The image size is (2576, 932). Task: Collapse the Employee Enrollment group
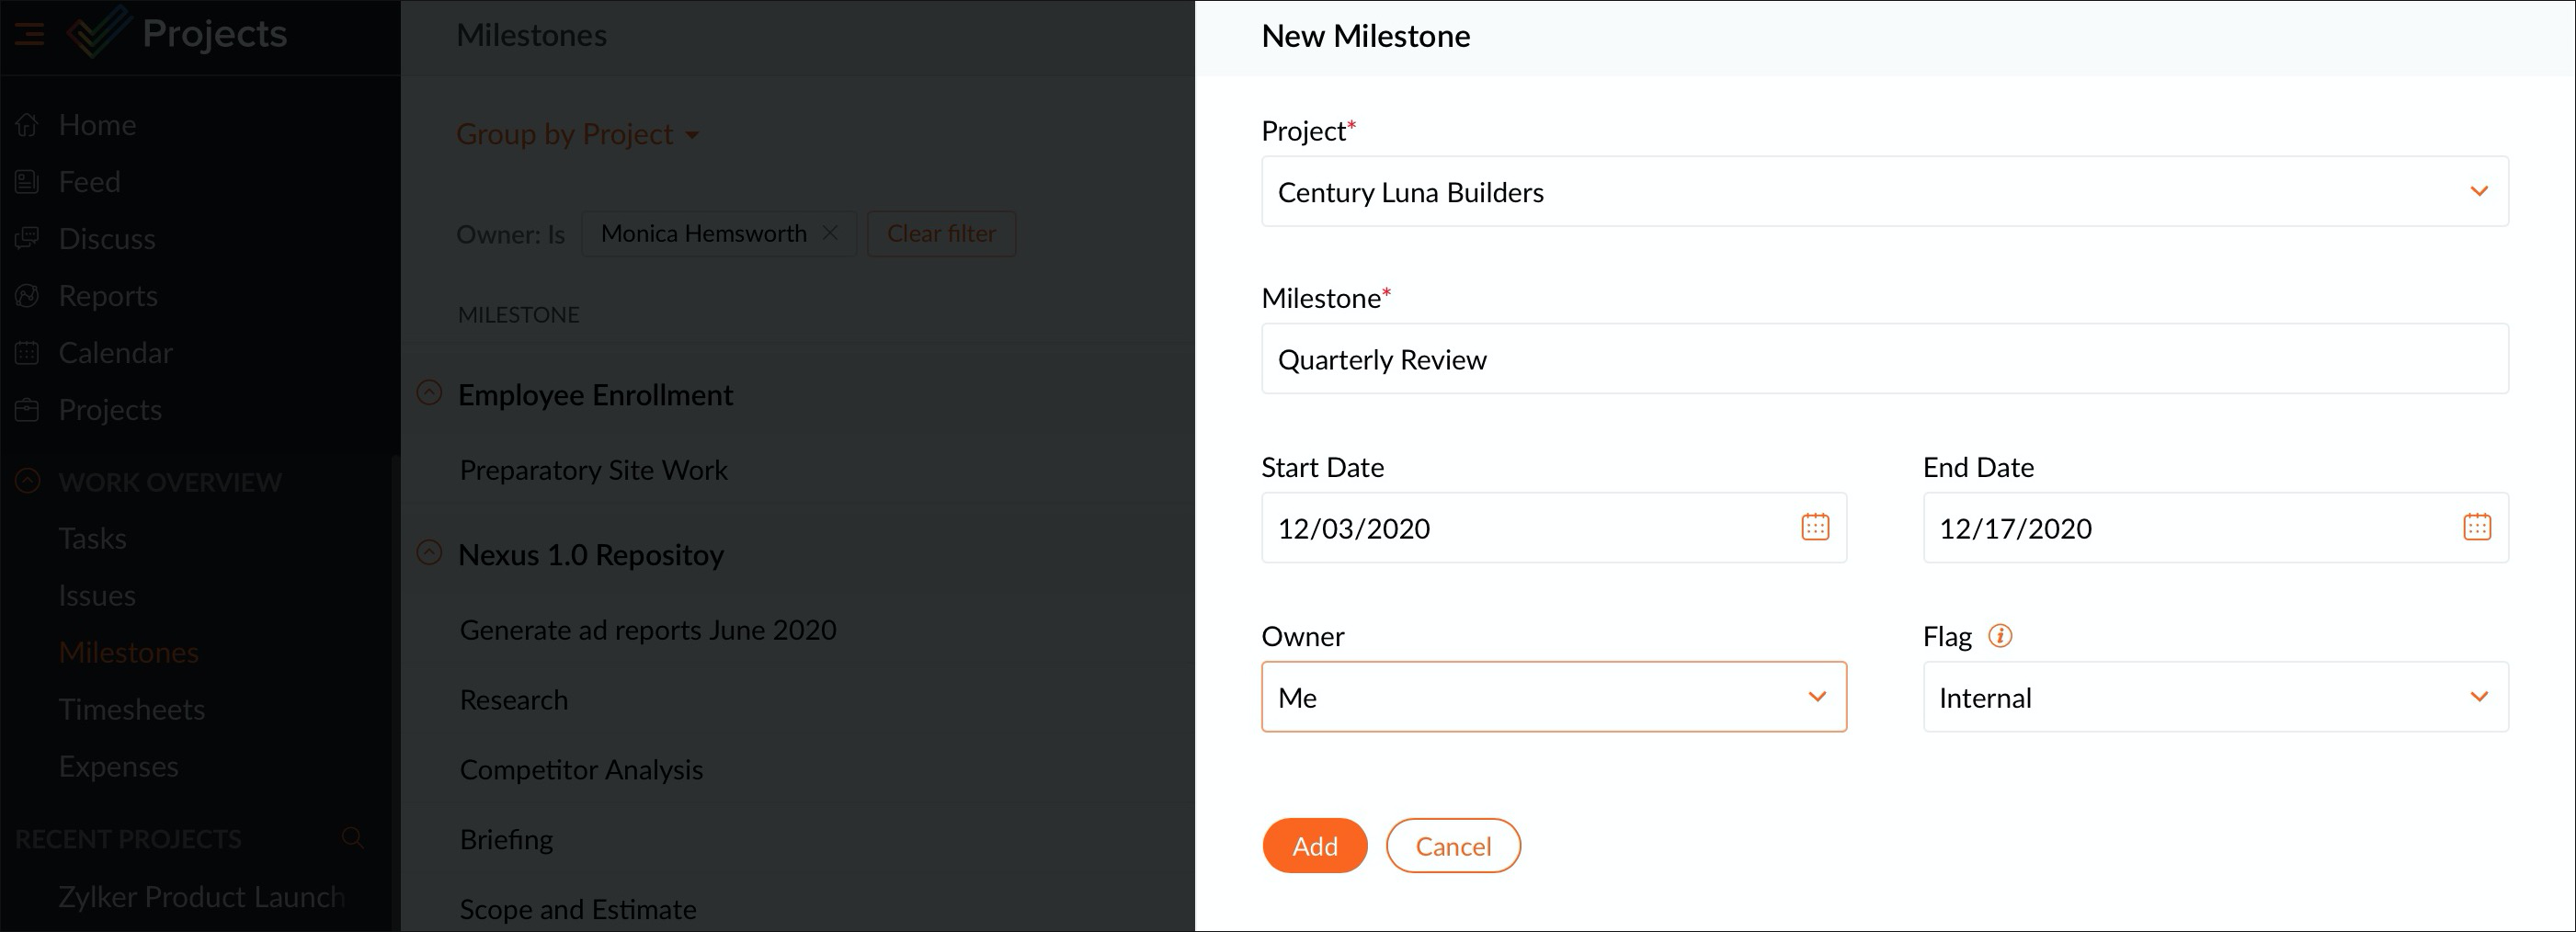coord(429,393)
